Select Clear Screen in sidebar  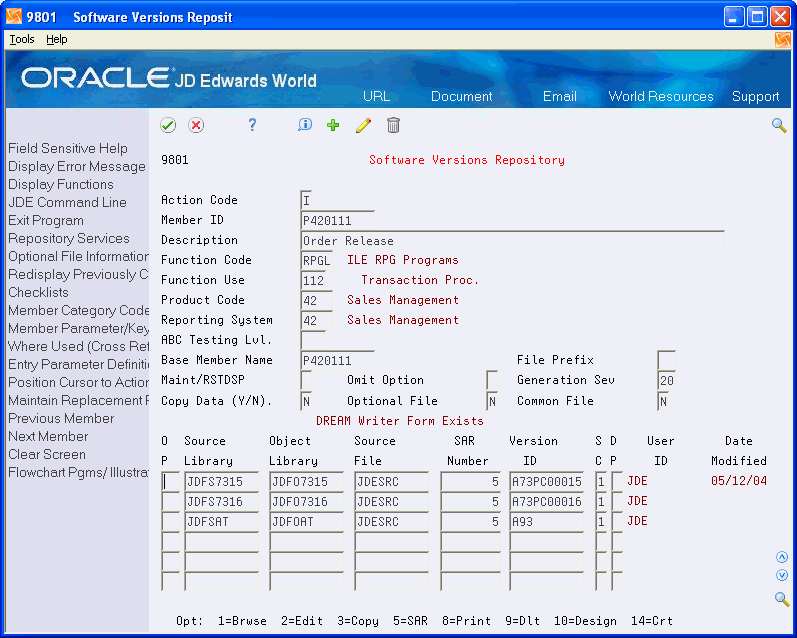[x=47, y=454]
